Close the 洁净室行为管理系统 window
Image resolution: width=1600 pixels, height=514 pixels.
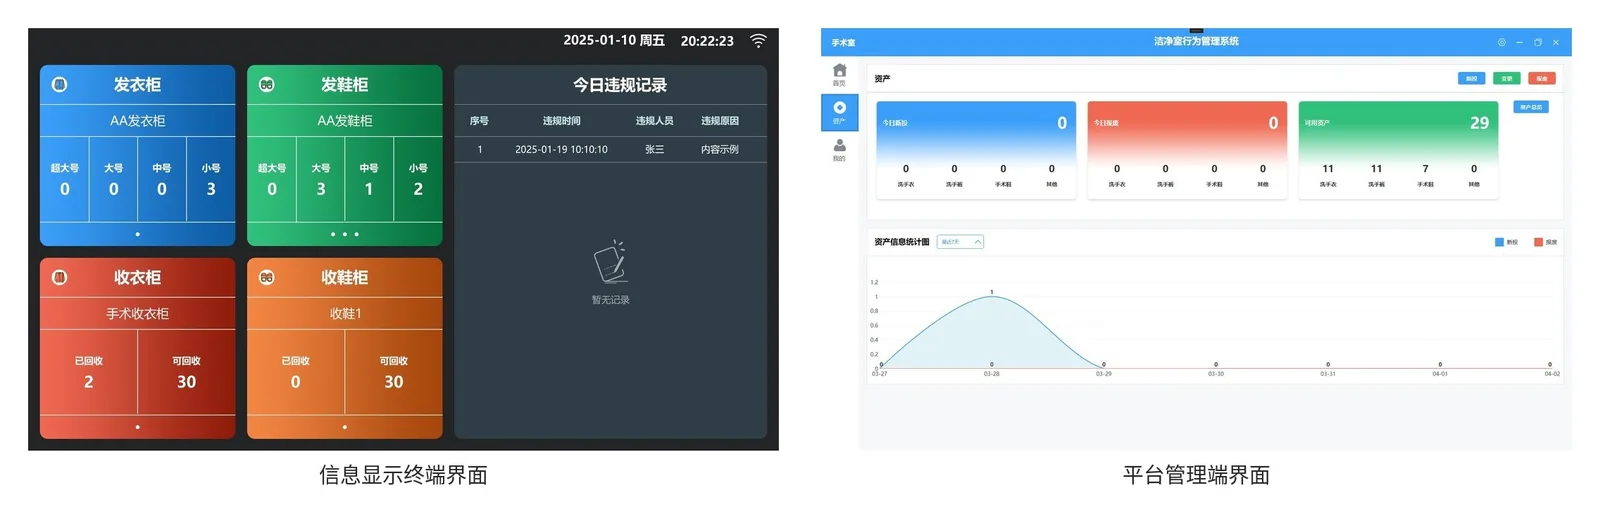[x=1556, y=42]
